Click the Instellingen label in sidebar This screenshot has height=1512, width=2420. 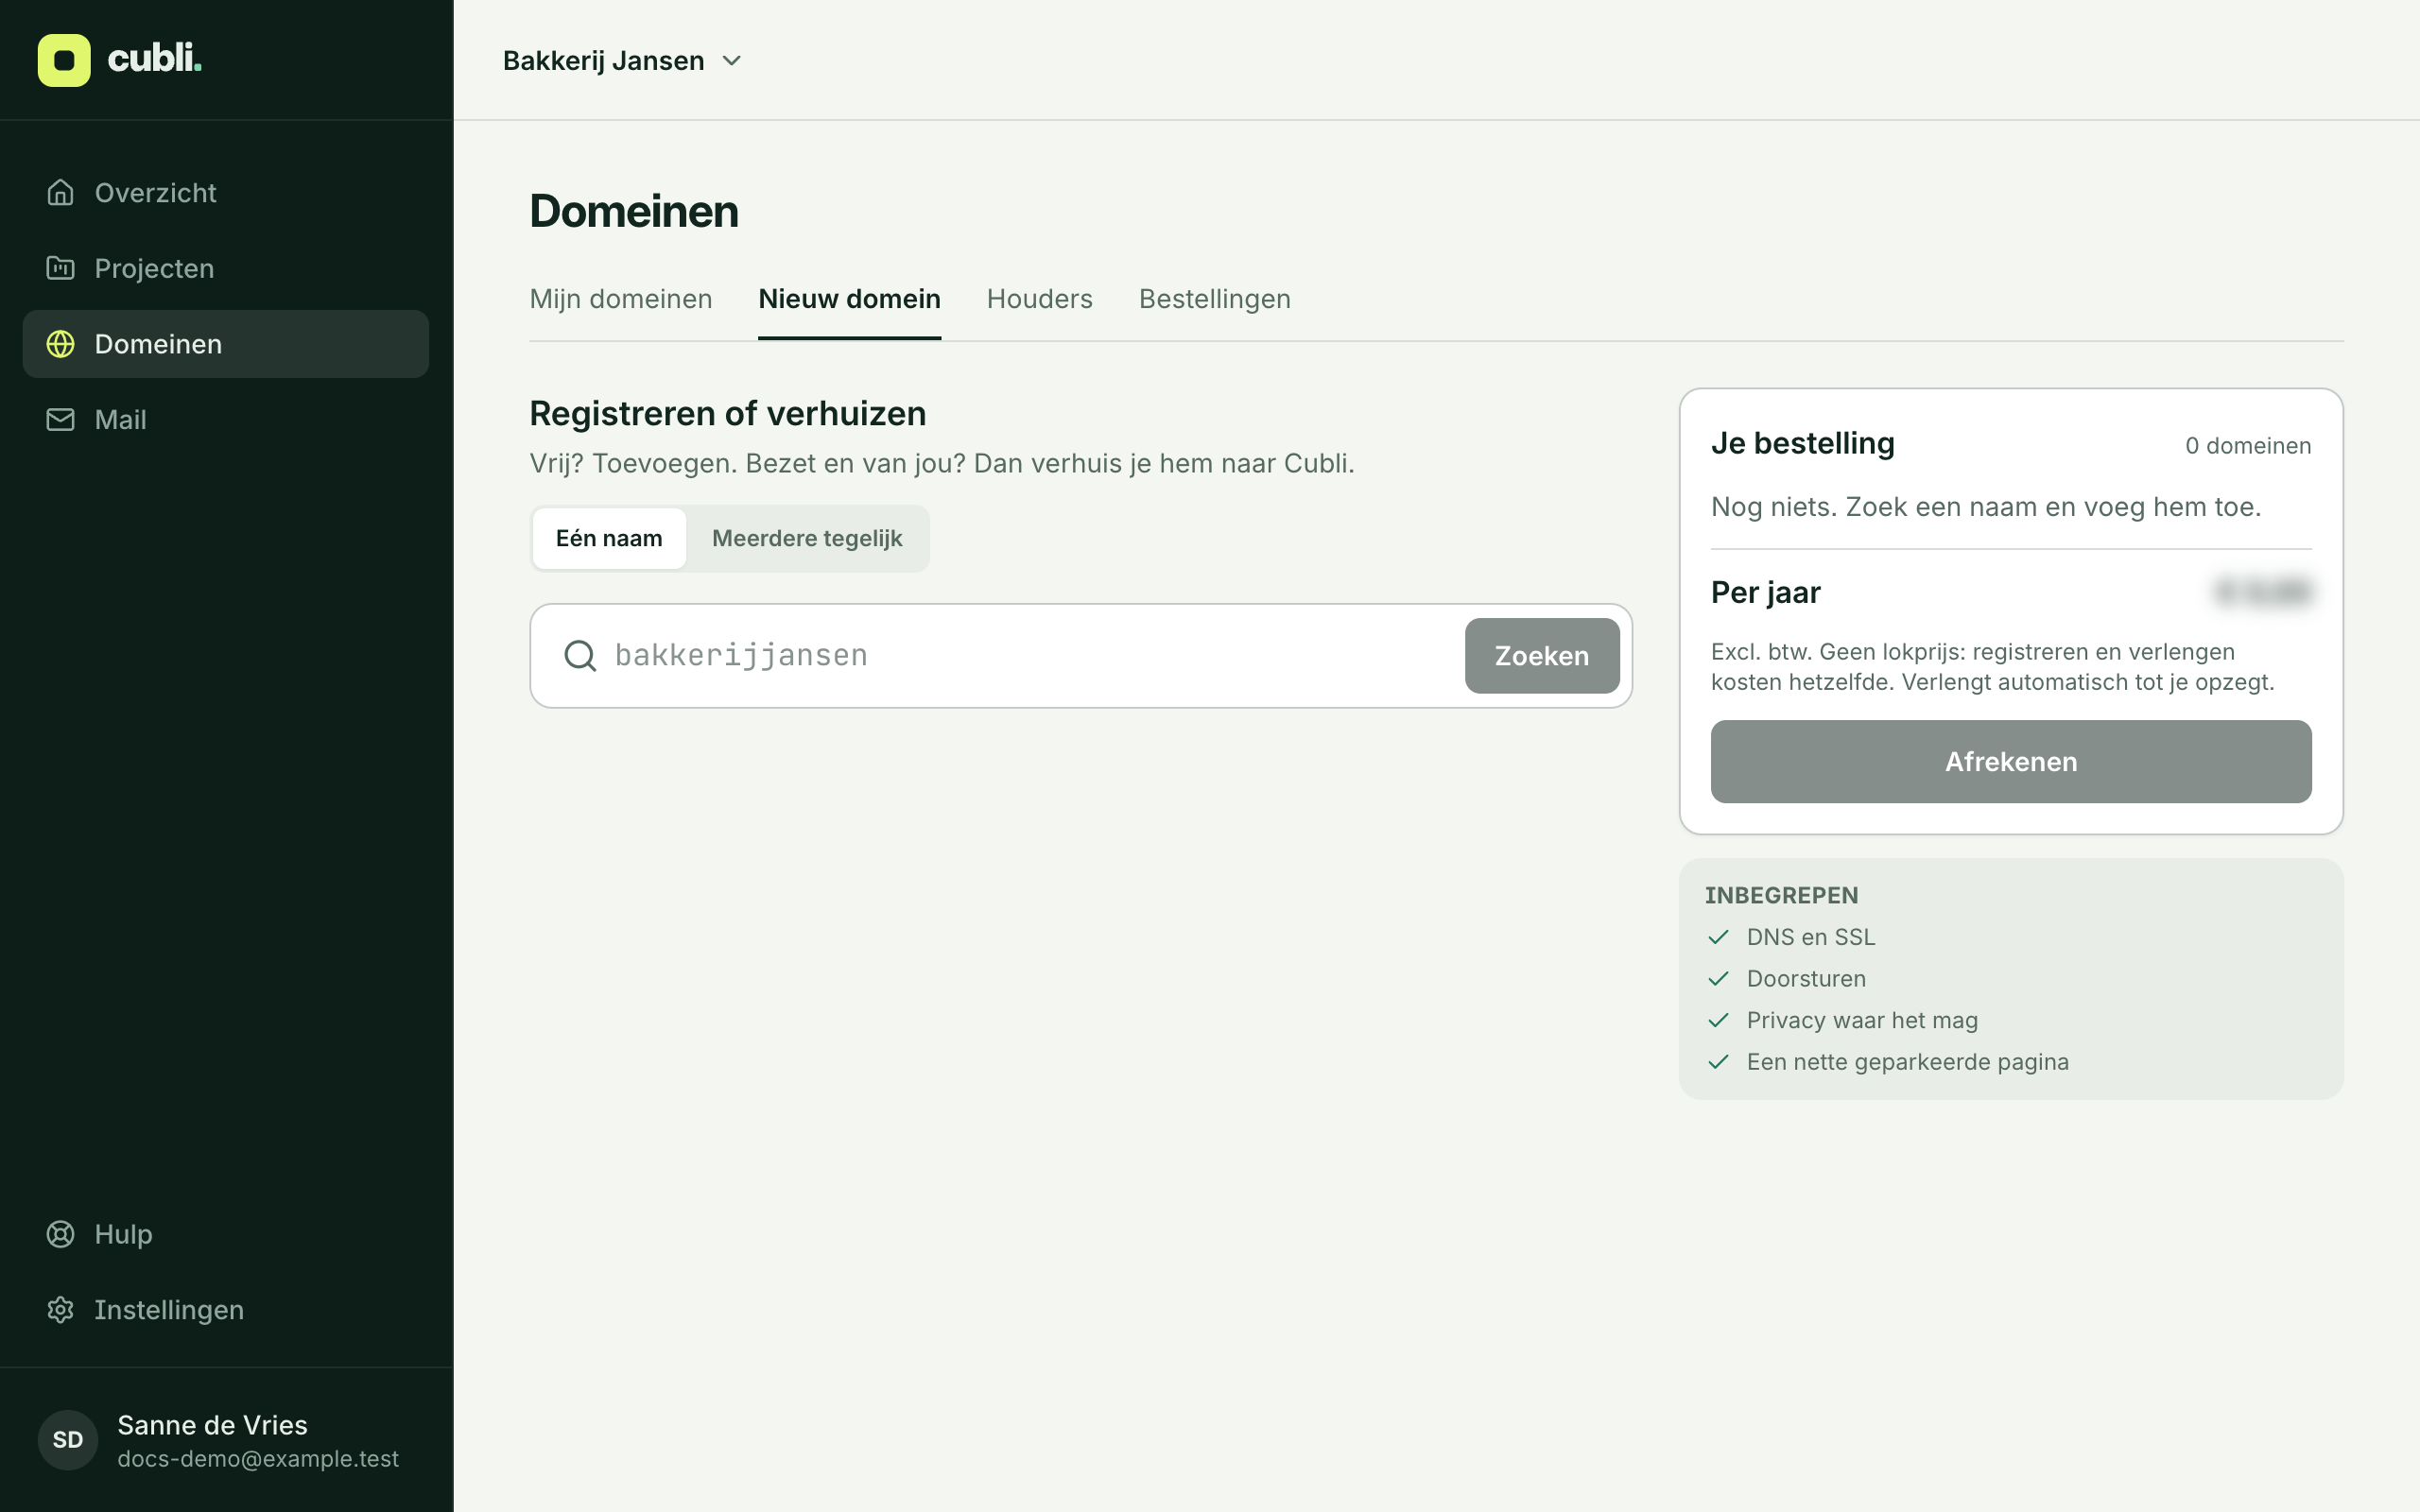pos(169,1310)
